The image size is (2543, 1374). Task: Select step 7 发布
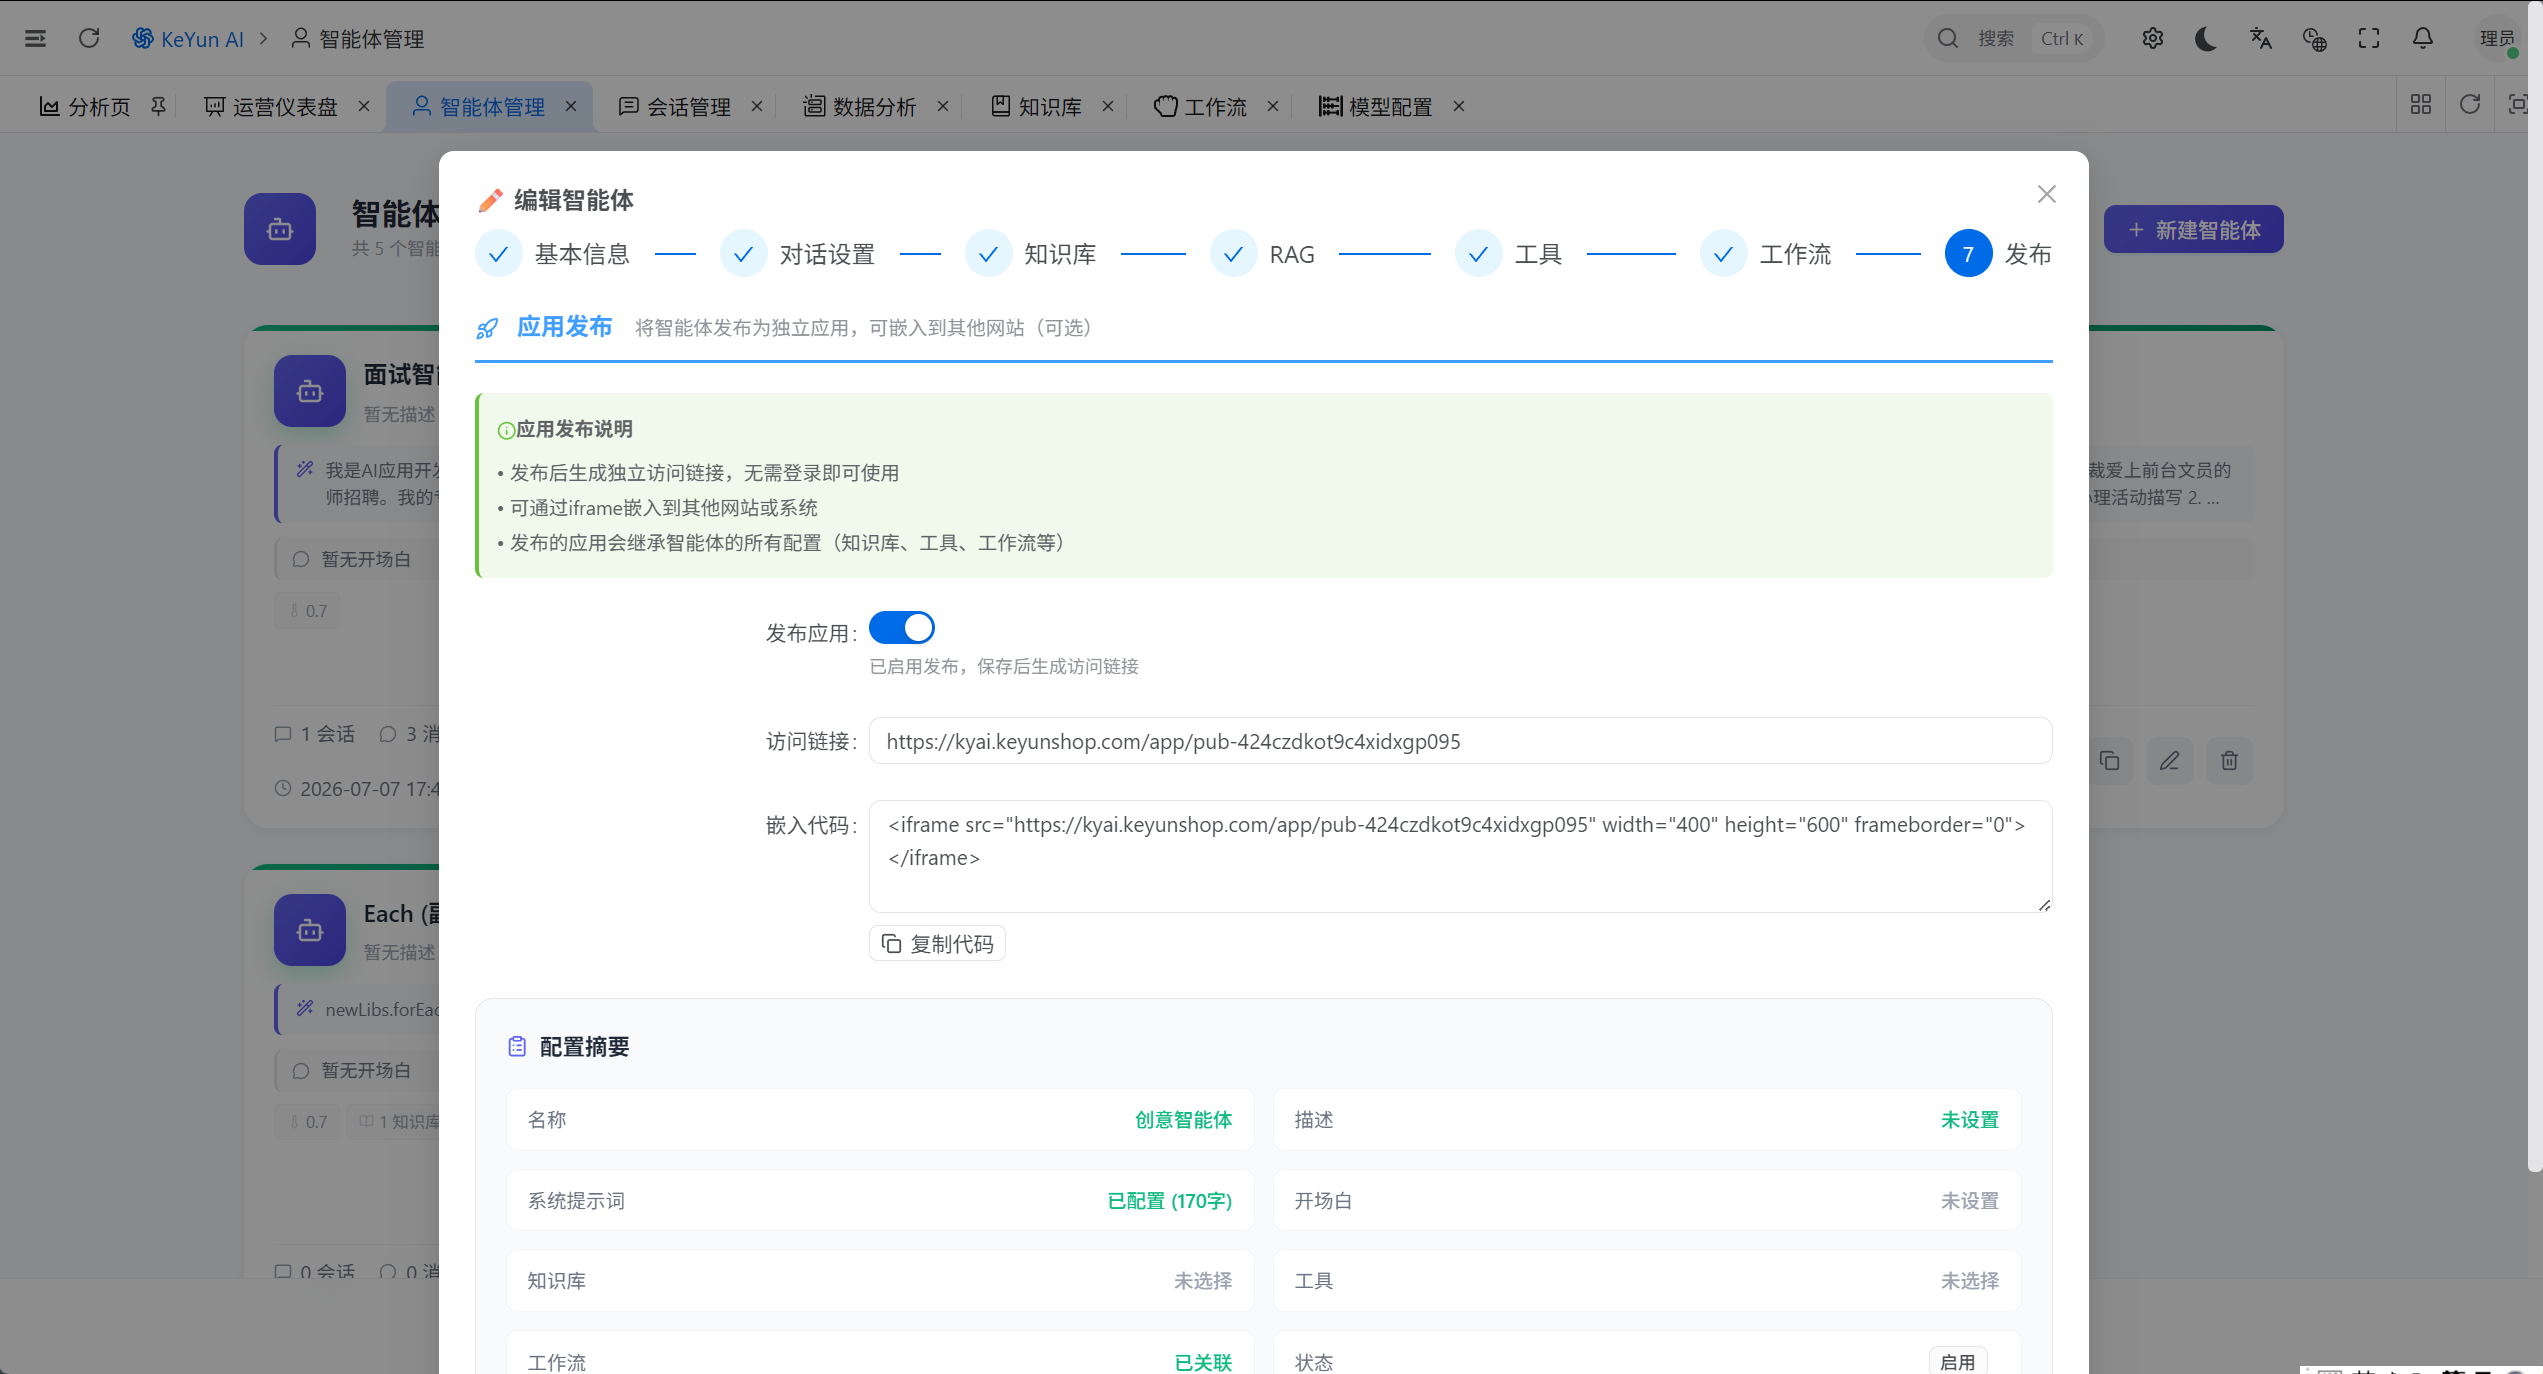(1999, 254)
